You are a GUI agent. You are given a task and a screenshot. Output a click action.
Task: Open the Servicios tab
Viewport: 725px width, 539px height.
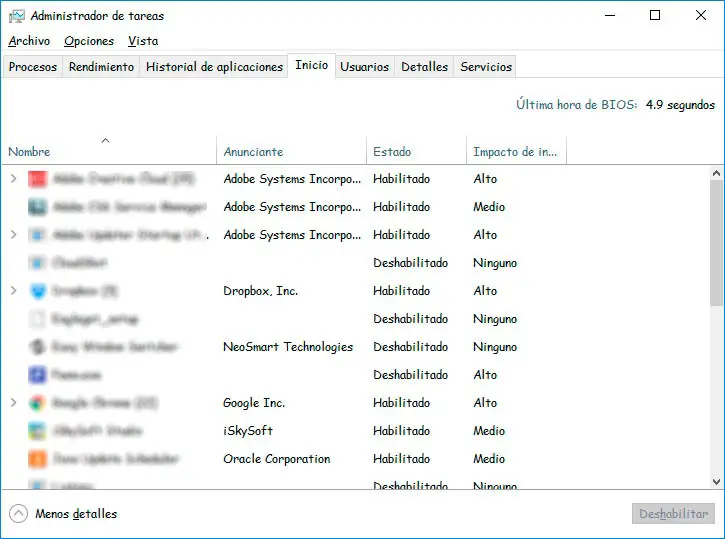point(486,67)
